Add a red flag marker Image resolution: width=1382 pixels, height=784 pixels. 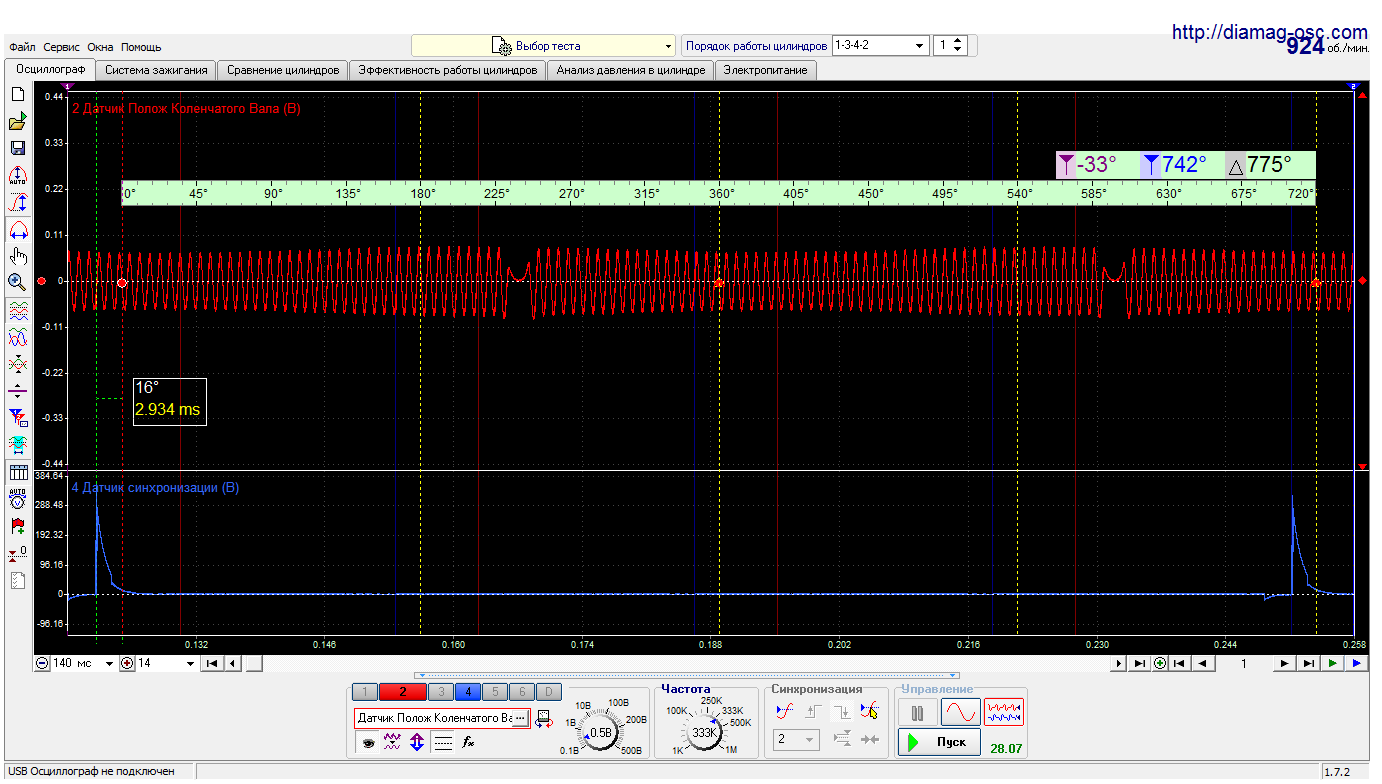tap(17, 525)
